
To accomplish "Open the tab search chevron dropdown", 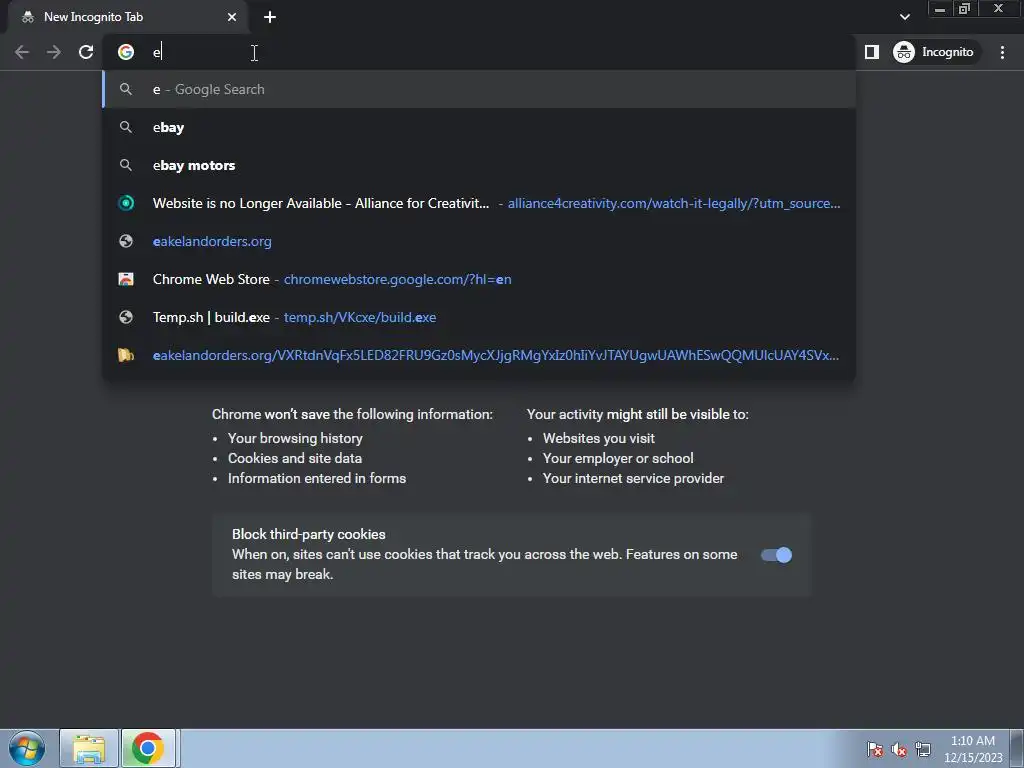I will pos(904,17).
